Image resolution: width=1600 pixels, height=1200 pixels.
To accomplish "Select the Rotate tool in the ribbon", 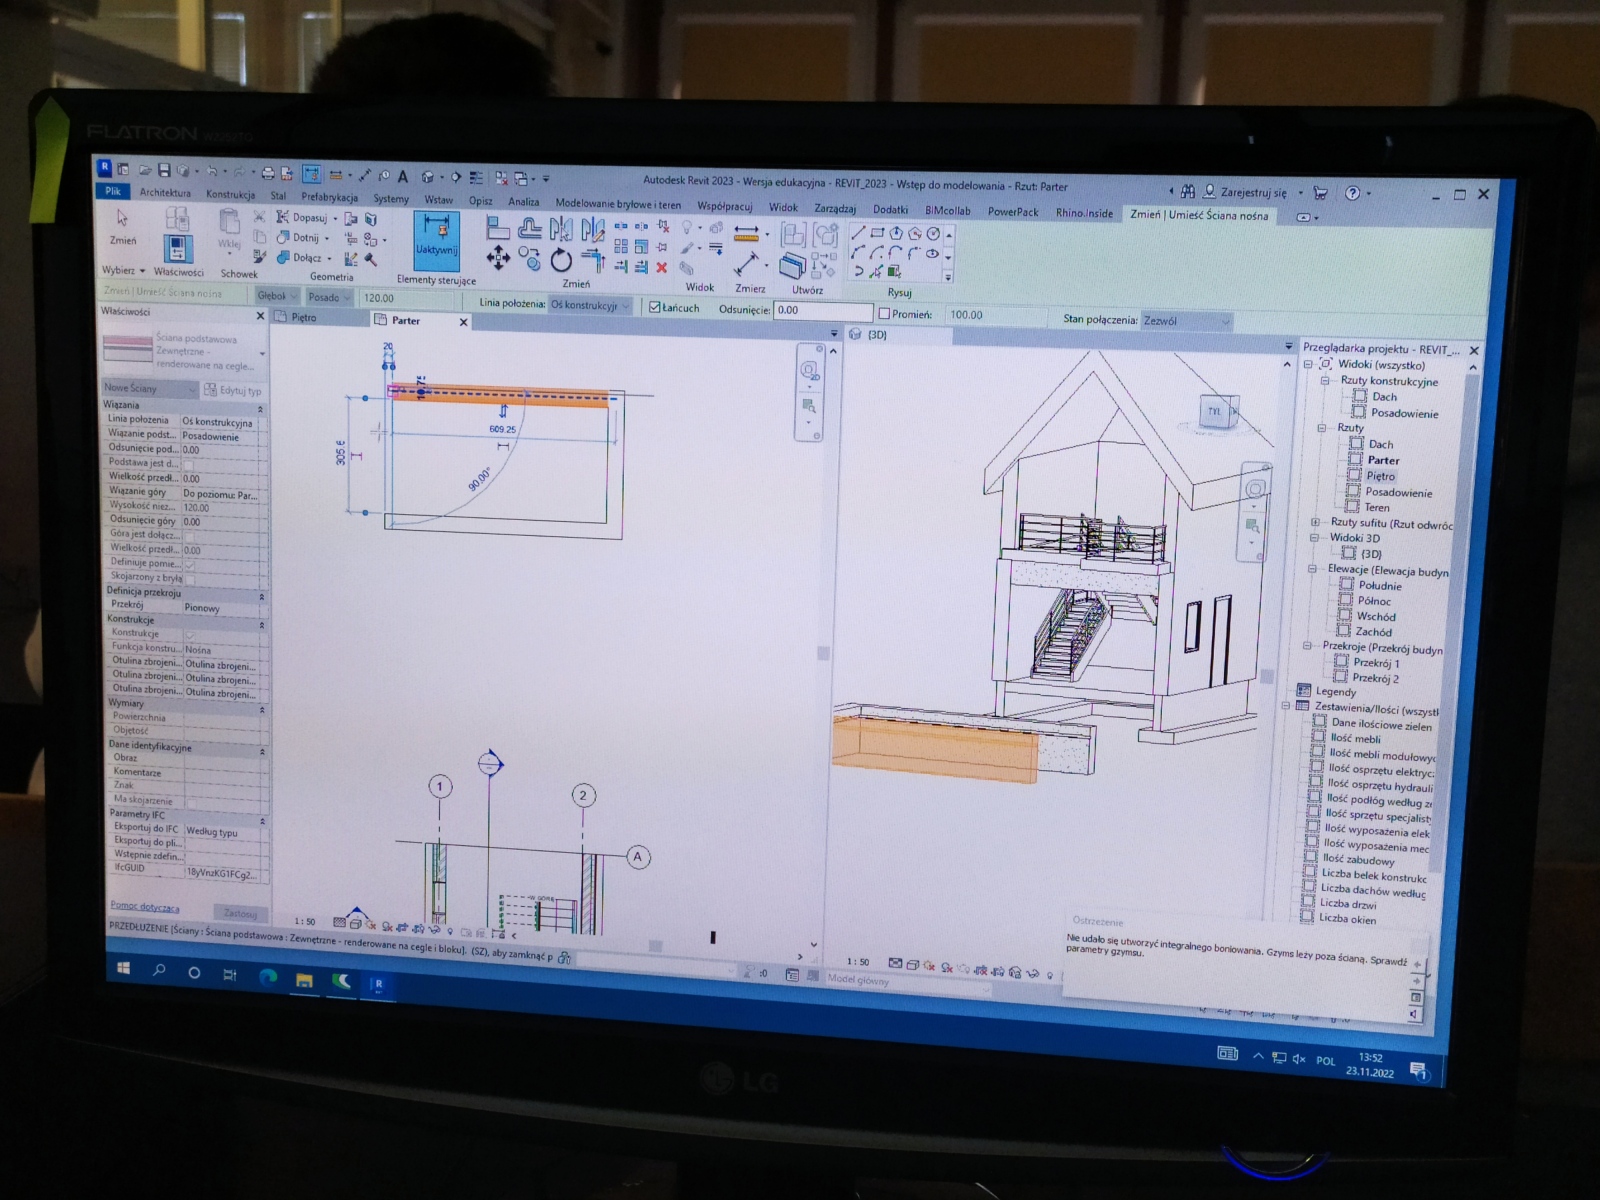I will [561, 261].
